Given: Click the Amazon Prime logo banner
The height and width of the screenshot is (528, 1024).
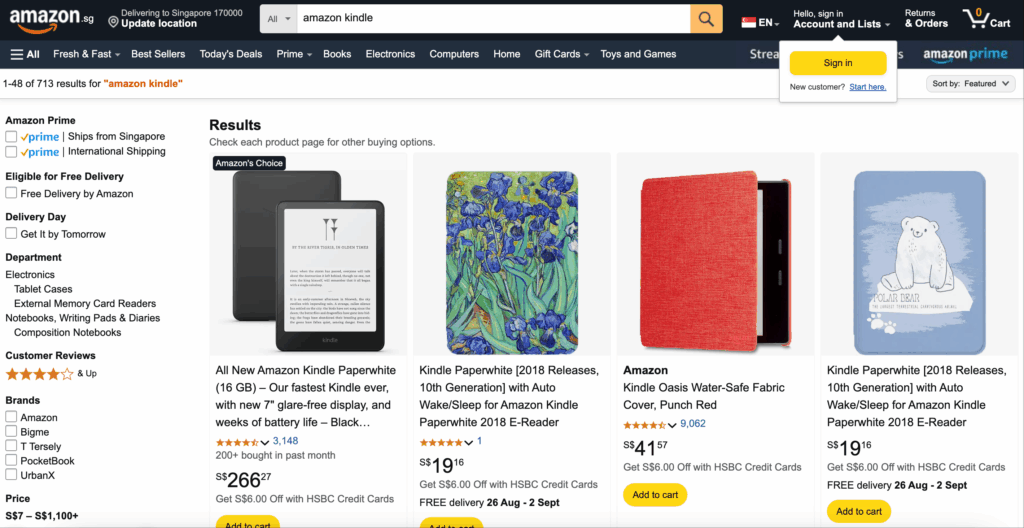Looking at the screenshot, I should coord(964,54).
